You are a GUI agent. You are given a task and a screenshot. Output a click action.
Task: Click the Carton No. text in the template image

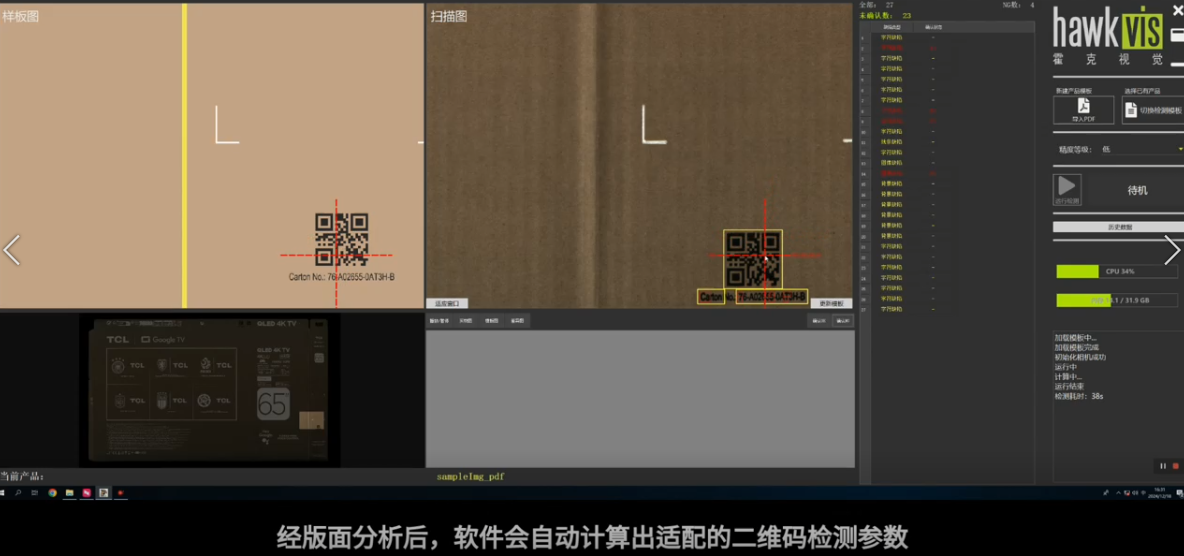pyautogui.click(x=341, y=277)
